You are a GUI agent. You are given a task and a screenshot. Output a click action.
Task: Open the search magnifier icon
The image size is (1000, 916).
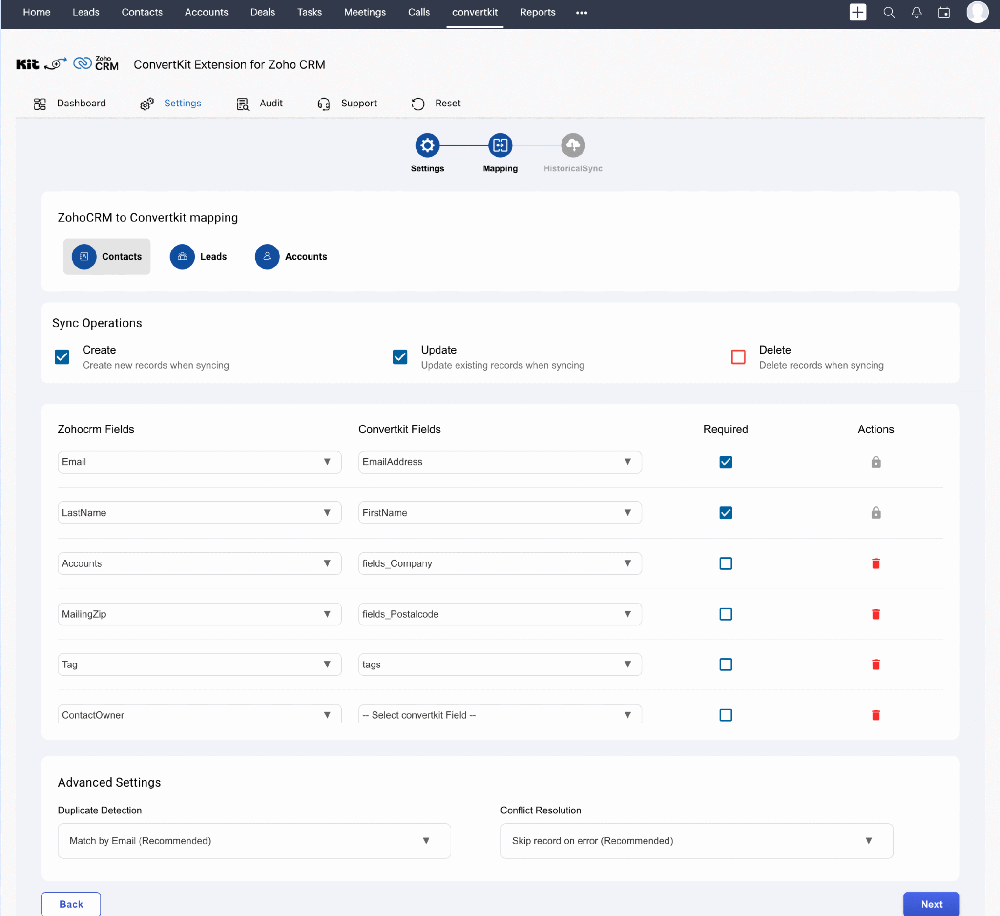[888, 12]
